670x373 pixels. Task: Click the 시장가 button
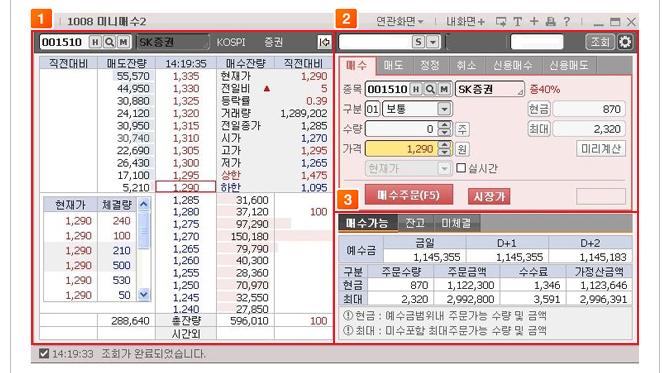pyautogui.click(x=489, y=196)
